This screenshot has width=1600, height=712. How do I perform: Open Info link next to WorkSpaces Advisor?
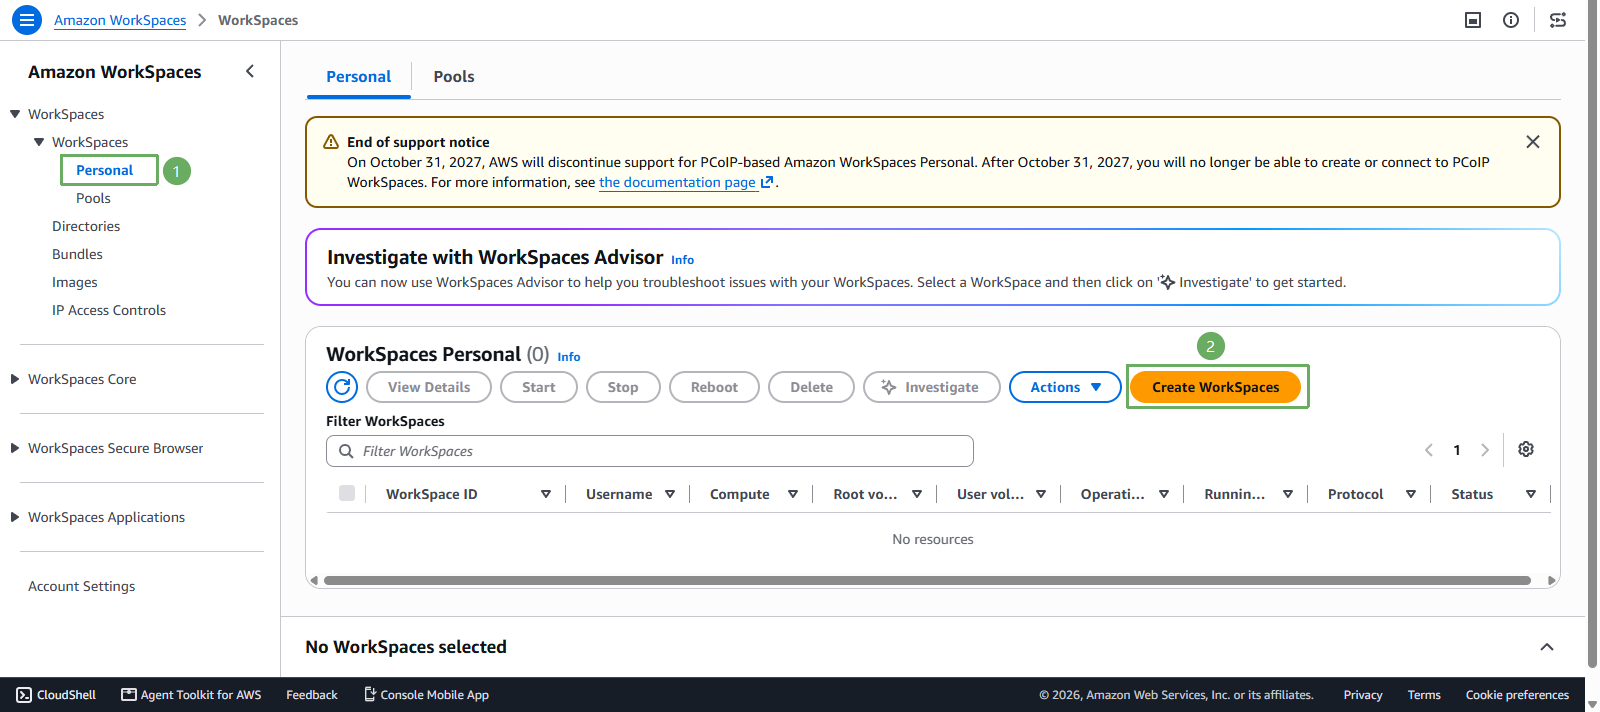point(682,260)
